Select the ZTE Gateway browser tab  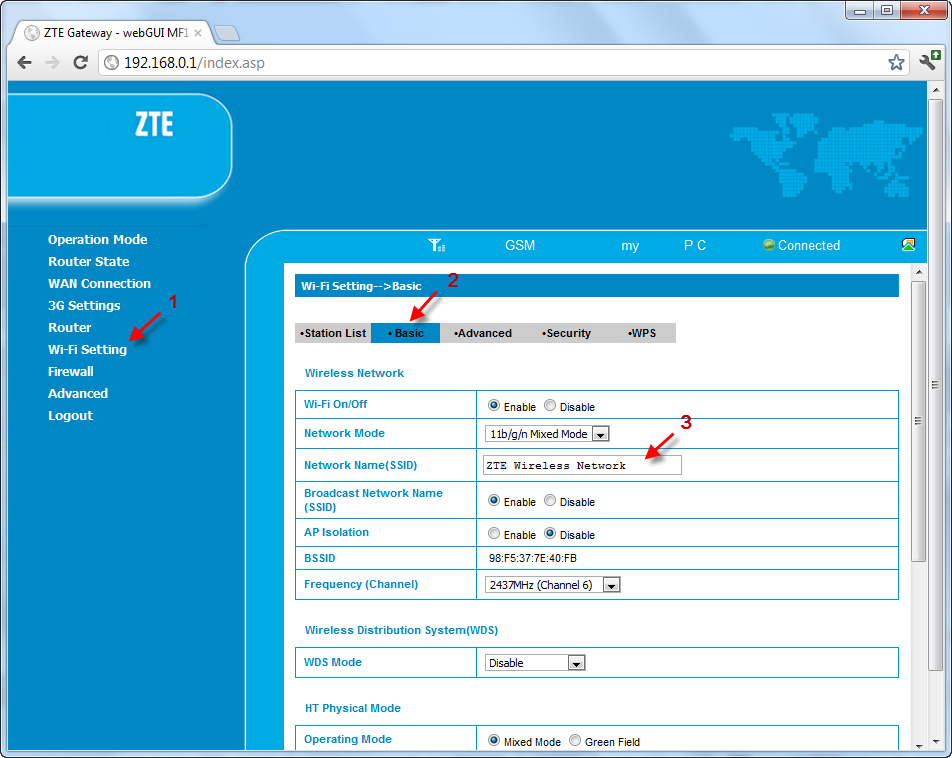pyautogui.click(x=112, y=33)
